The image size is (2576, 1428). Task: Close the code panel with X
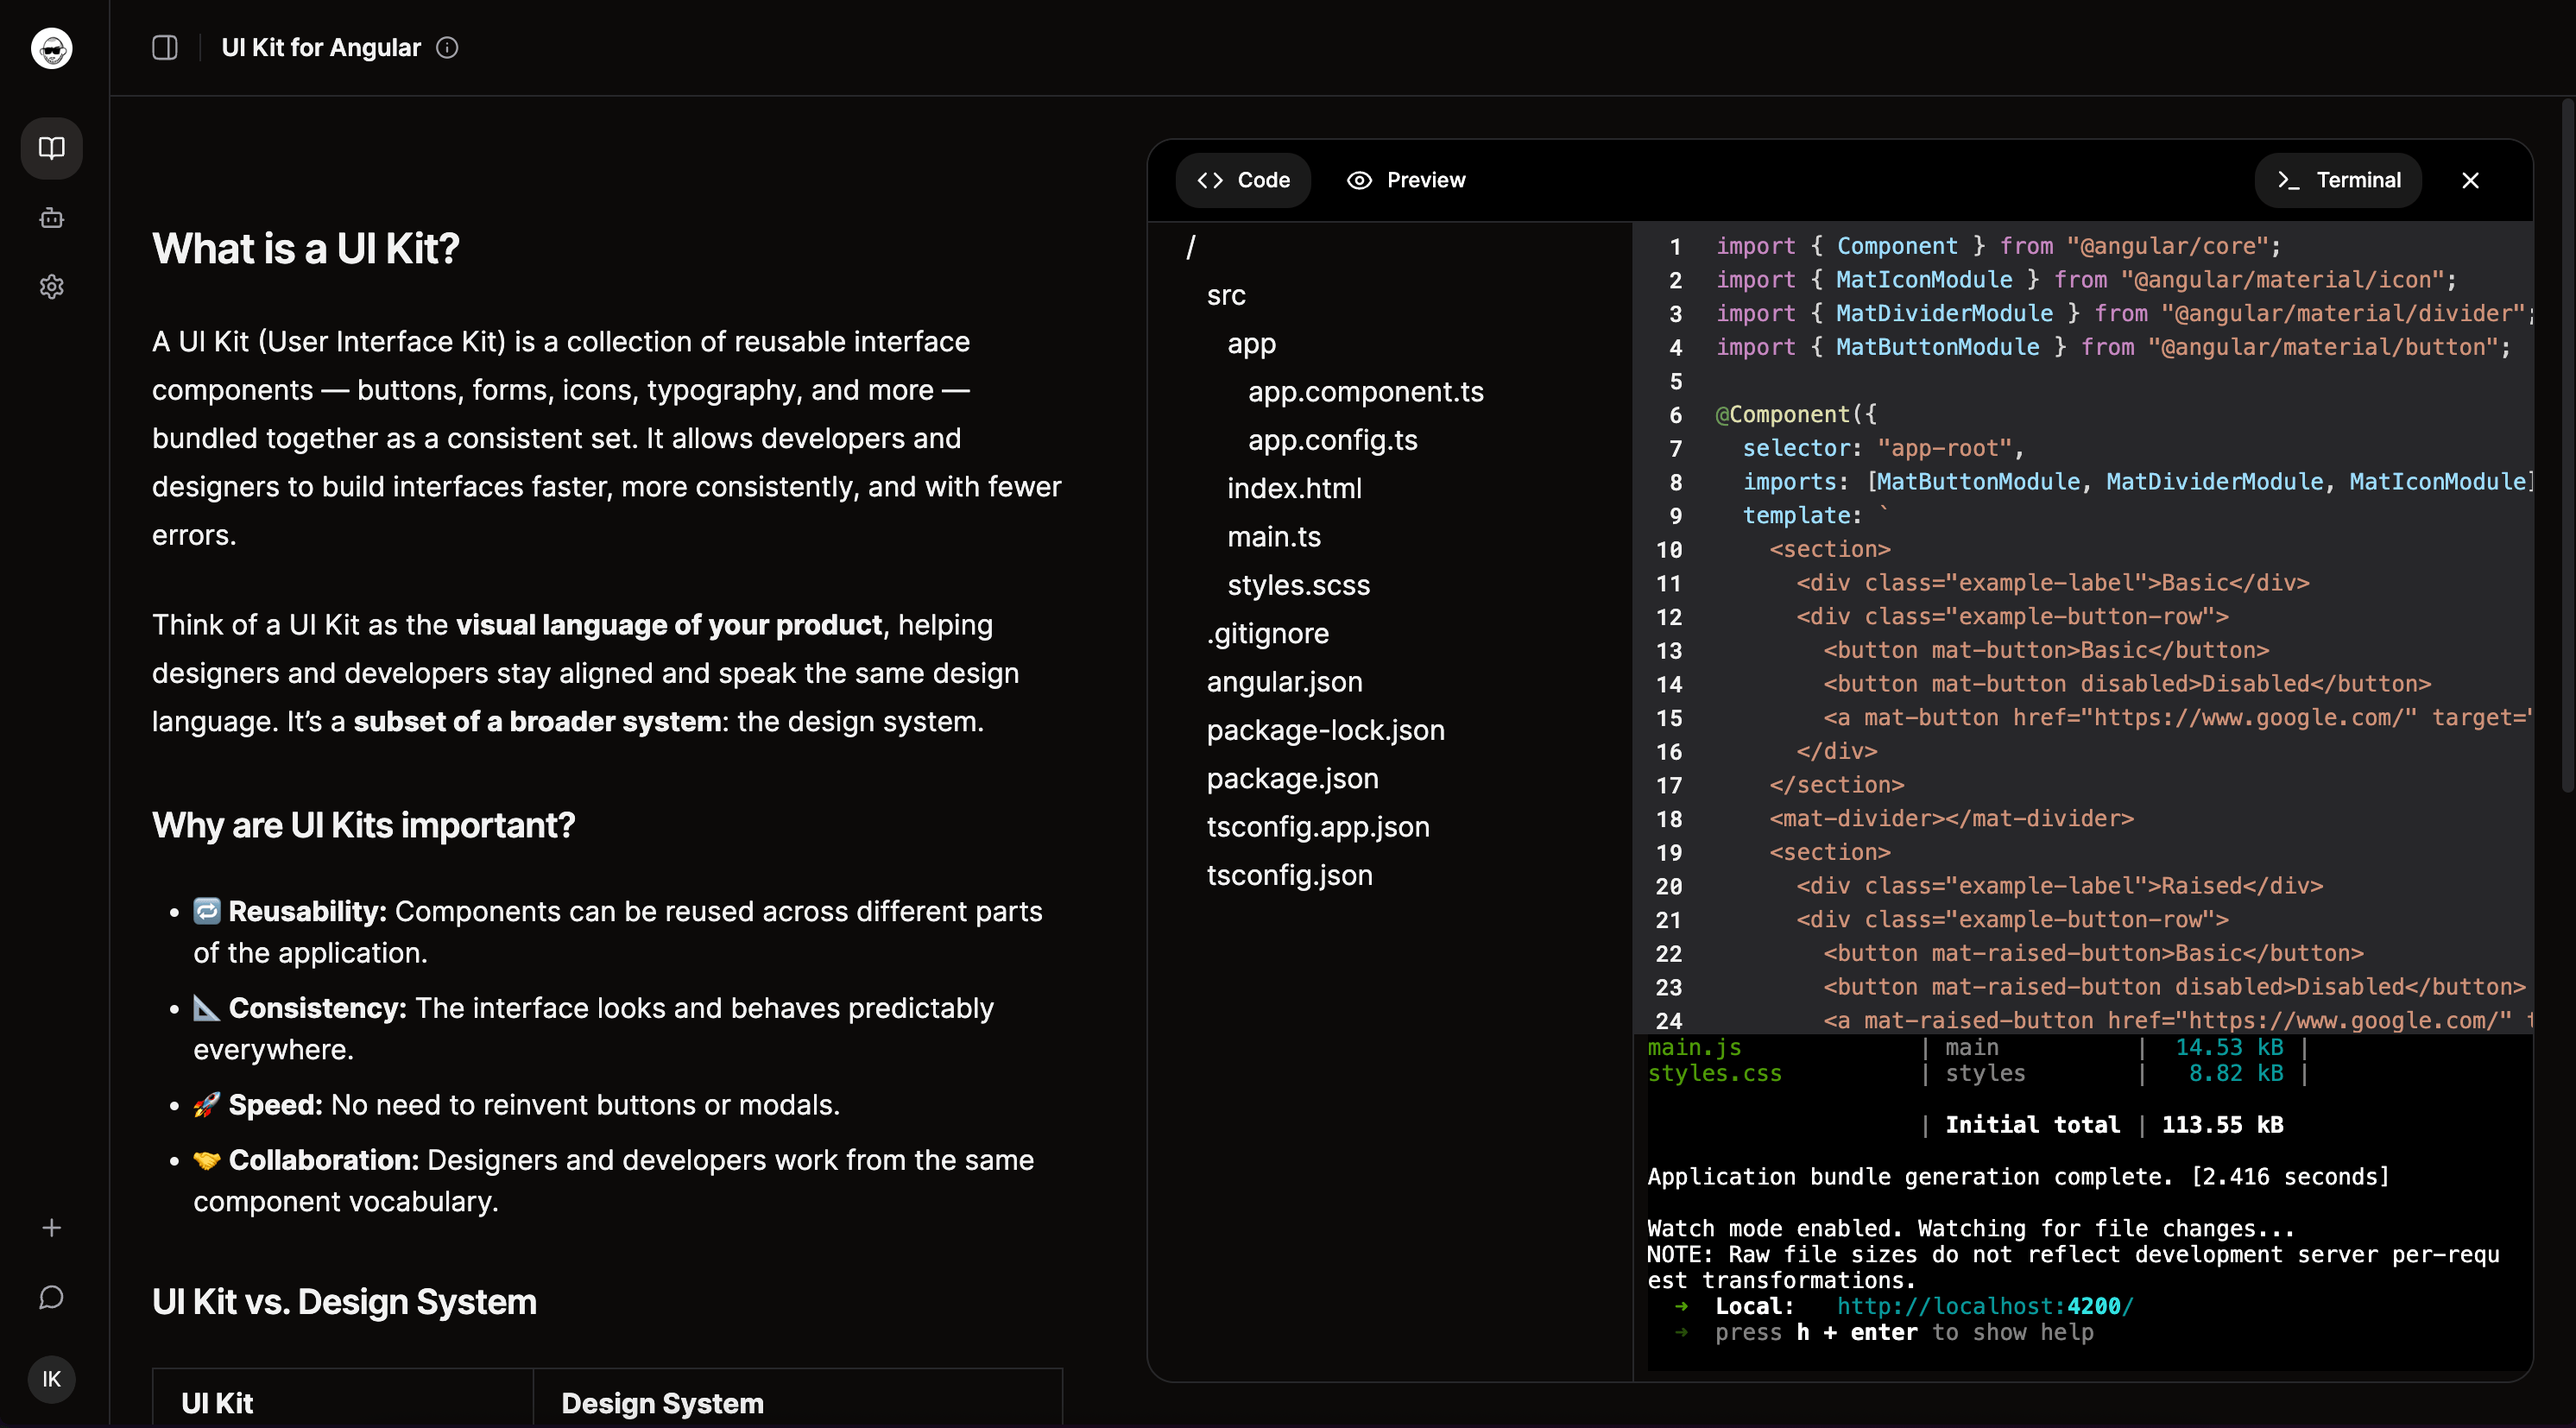2470,180
